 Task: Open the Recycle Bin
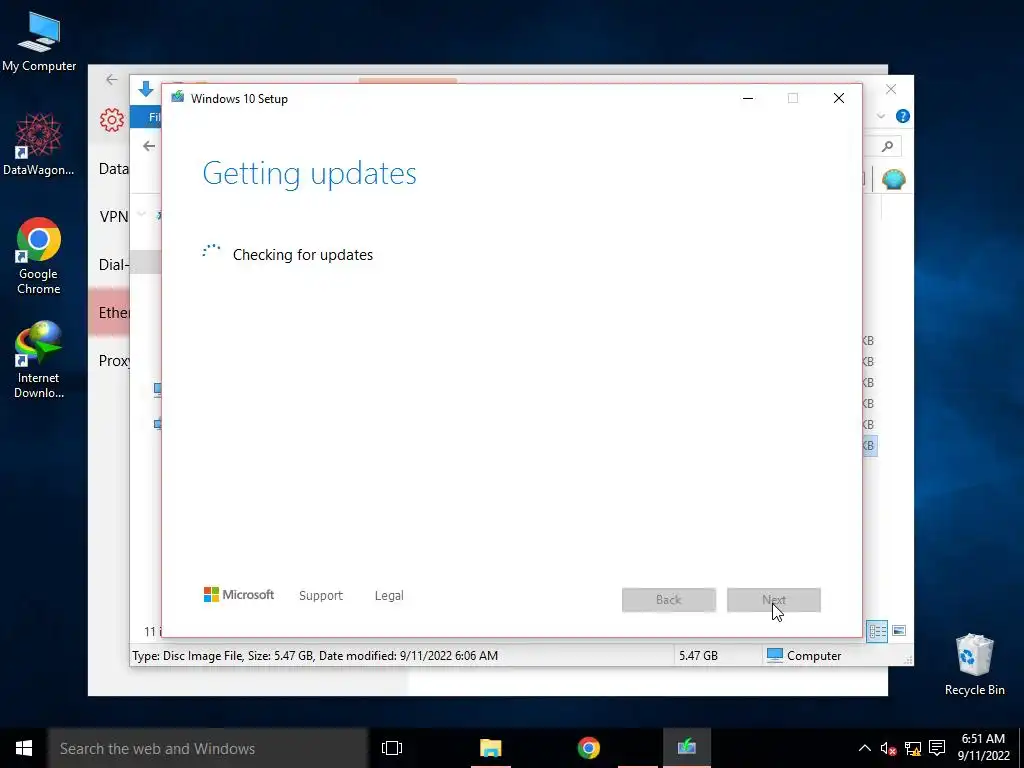coord(974,664)
